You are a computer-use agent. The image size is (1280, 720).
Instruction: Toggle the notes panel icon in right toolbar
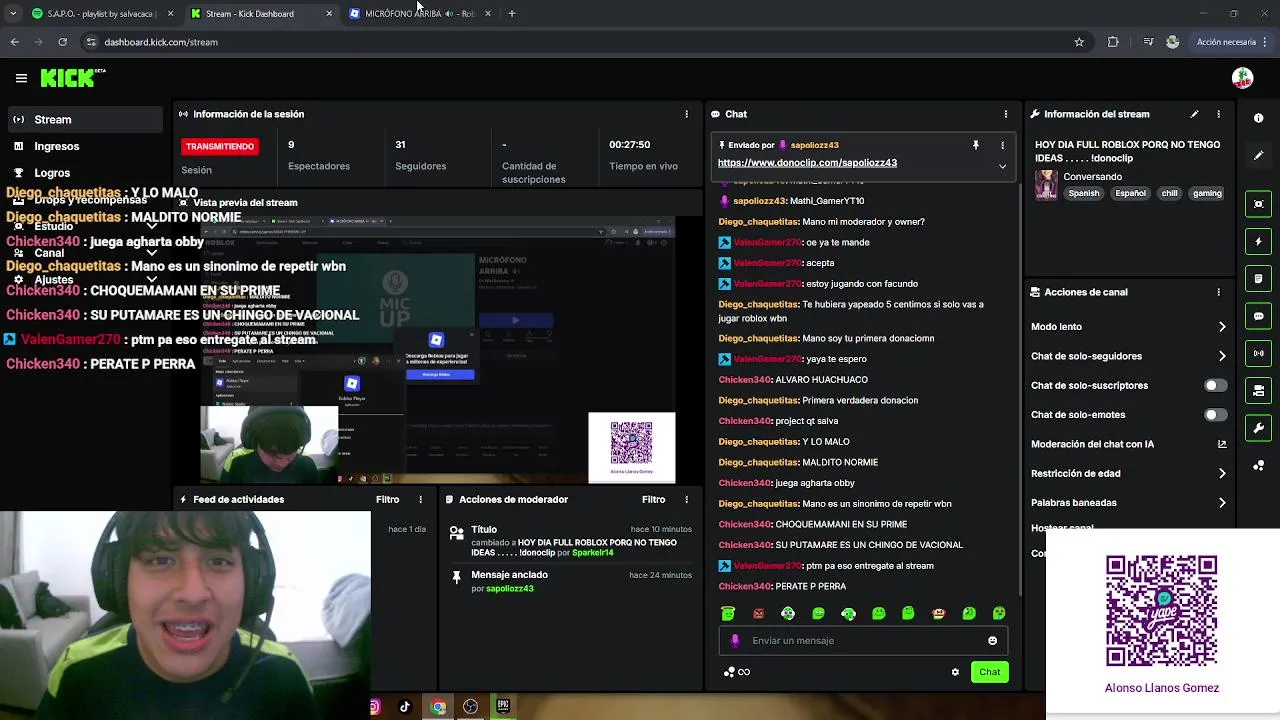1258,278
